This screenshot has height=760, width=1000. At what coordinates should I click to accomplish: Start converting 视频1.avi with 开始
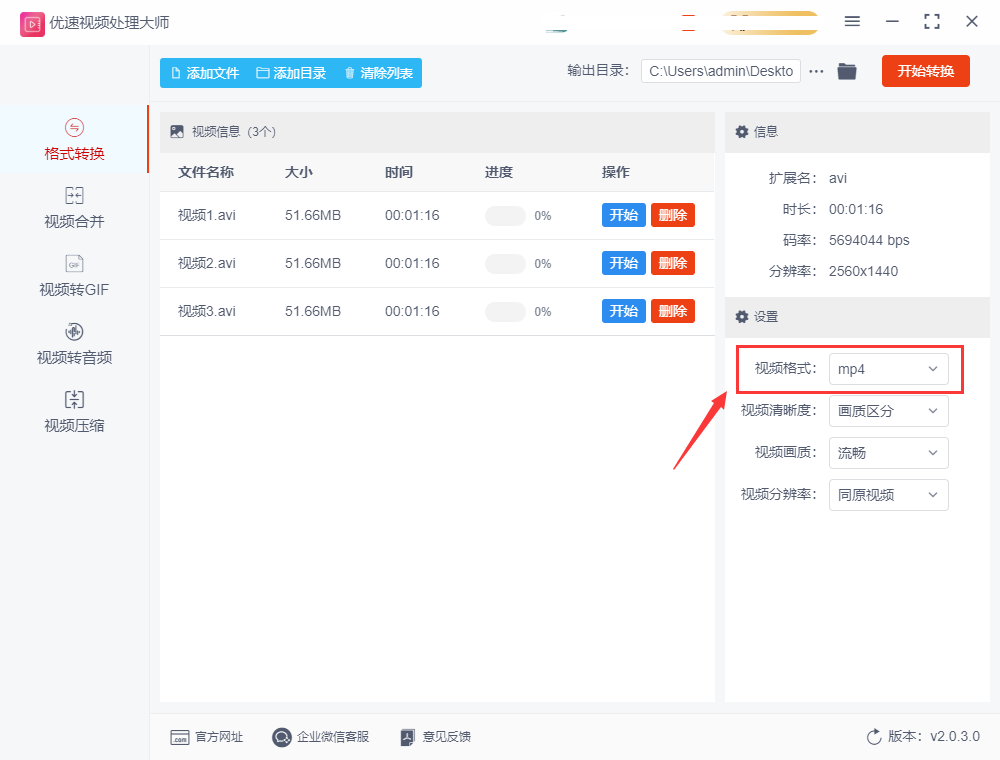[x=623, y=214]
